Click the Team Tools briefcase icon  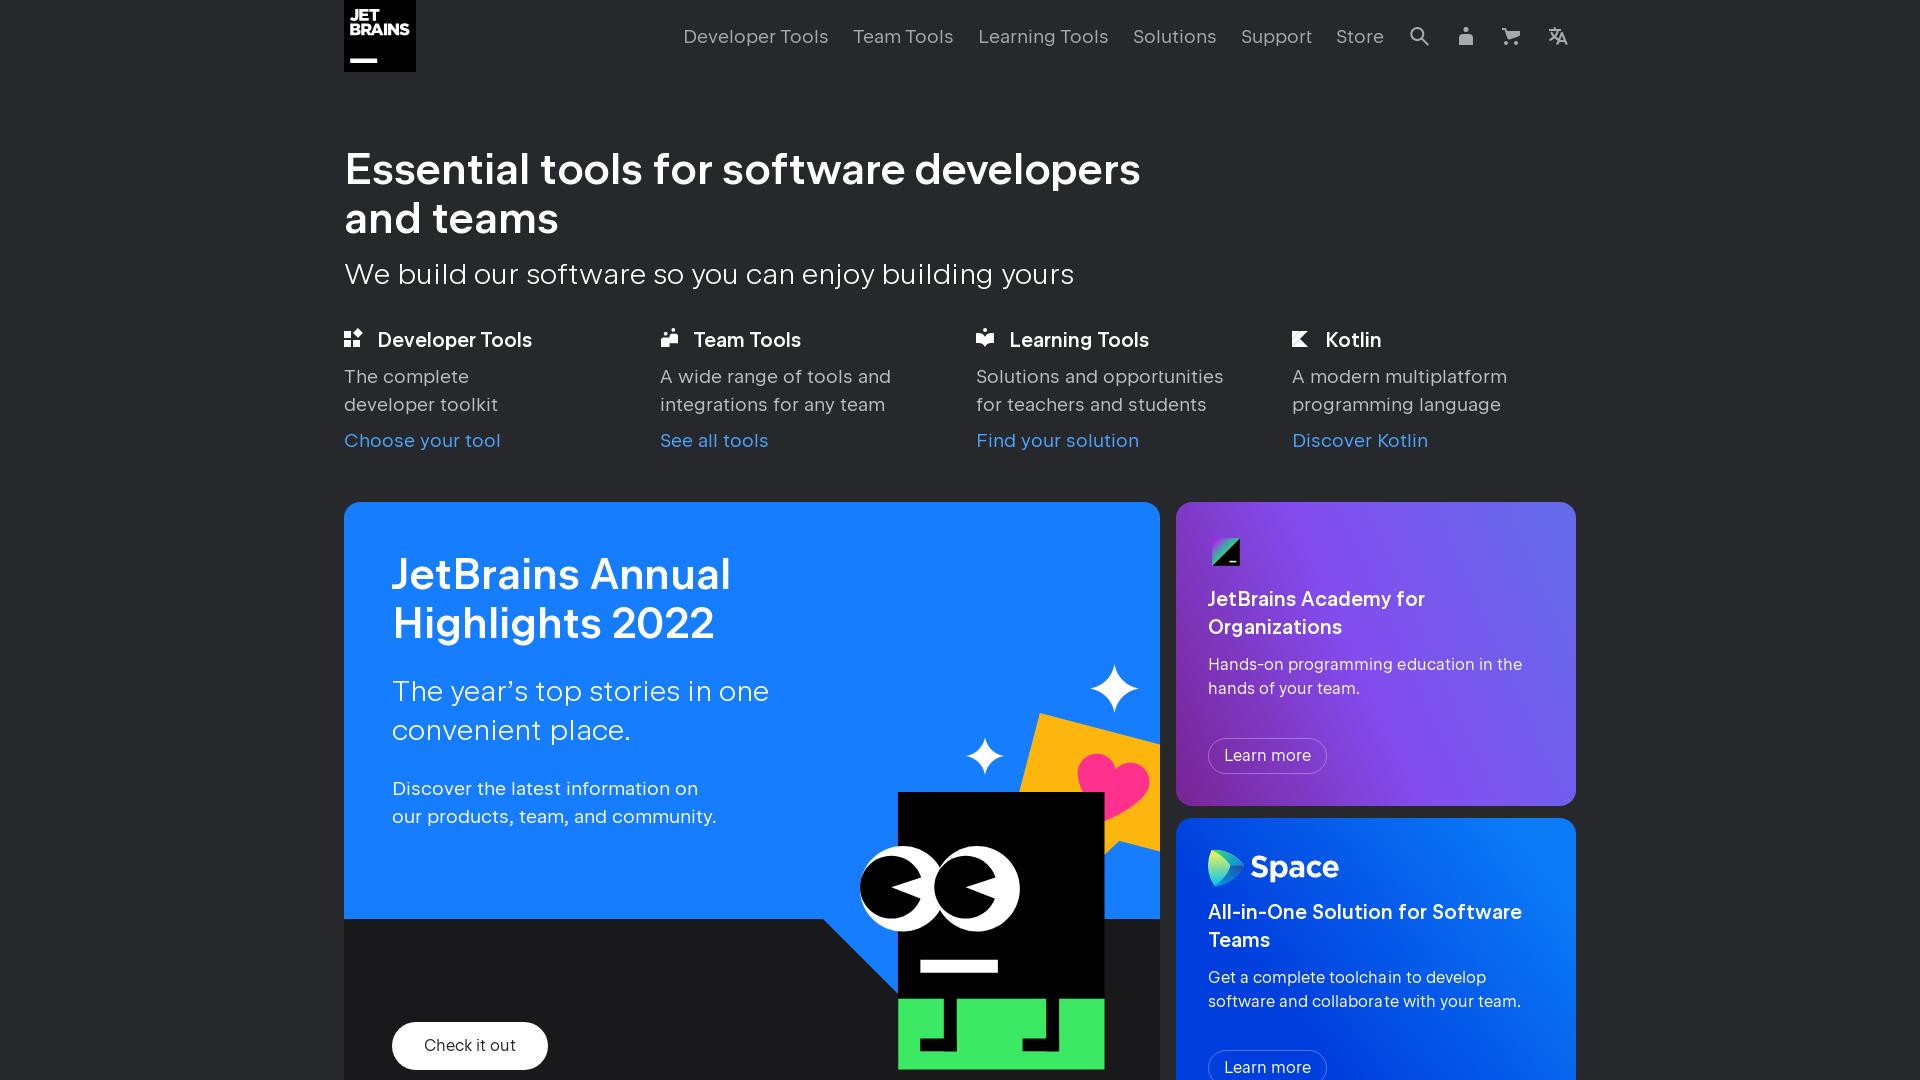pyautogui.click(x=669, y=339)
